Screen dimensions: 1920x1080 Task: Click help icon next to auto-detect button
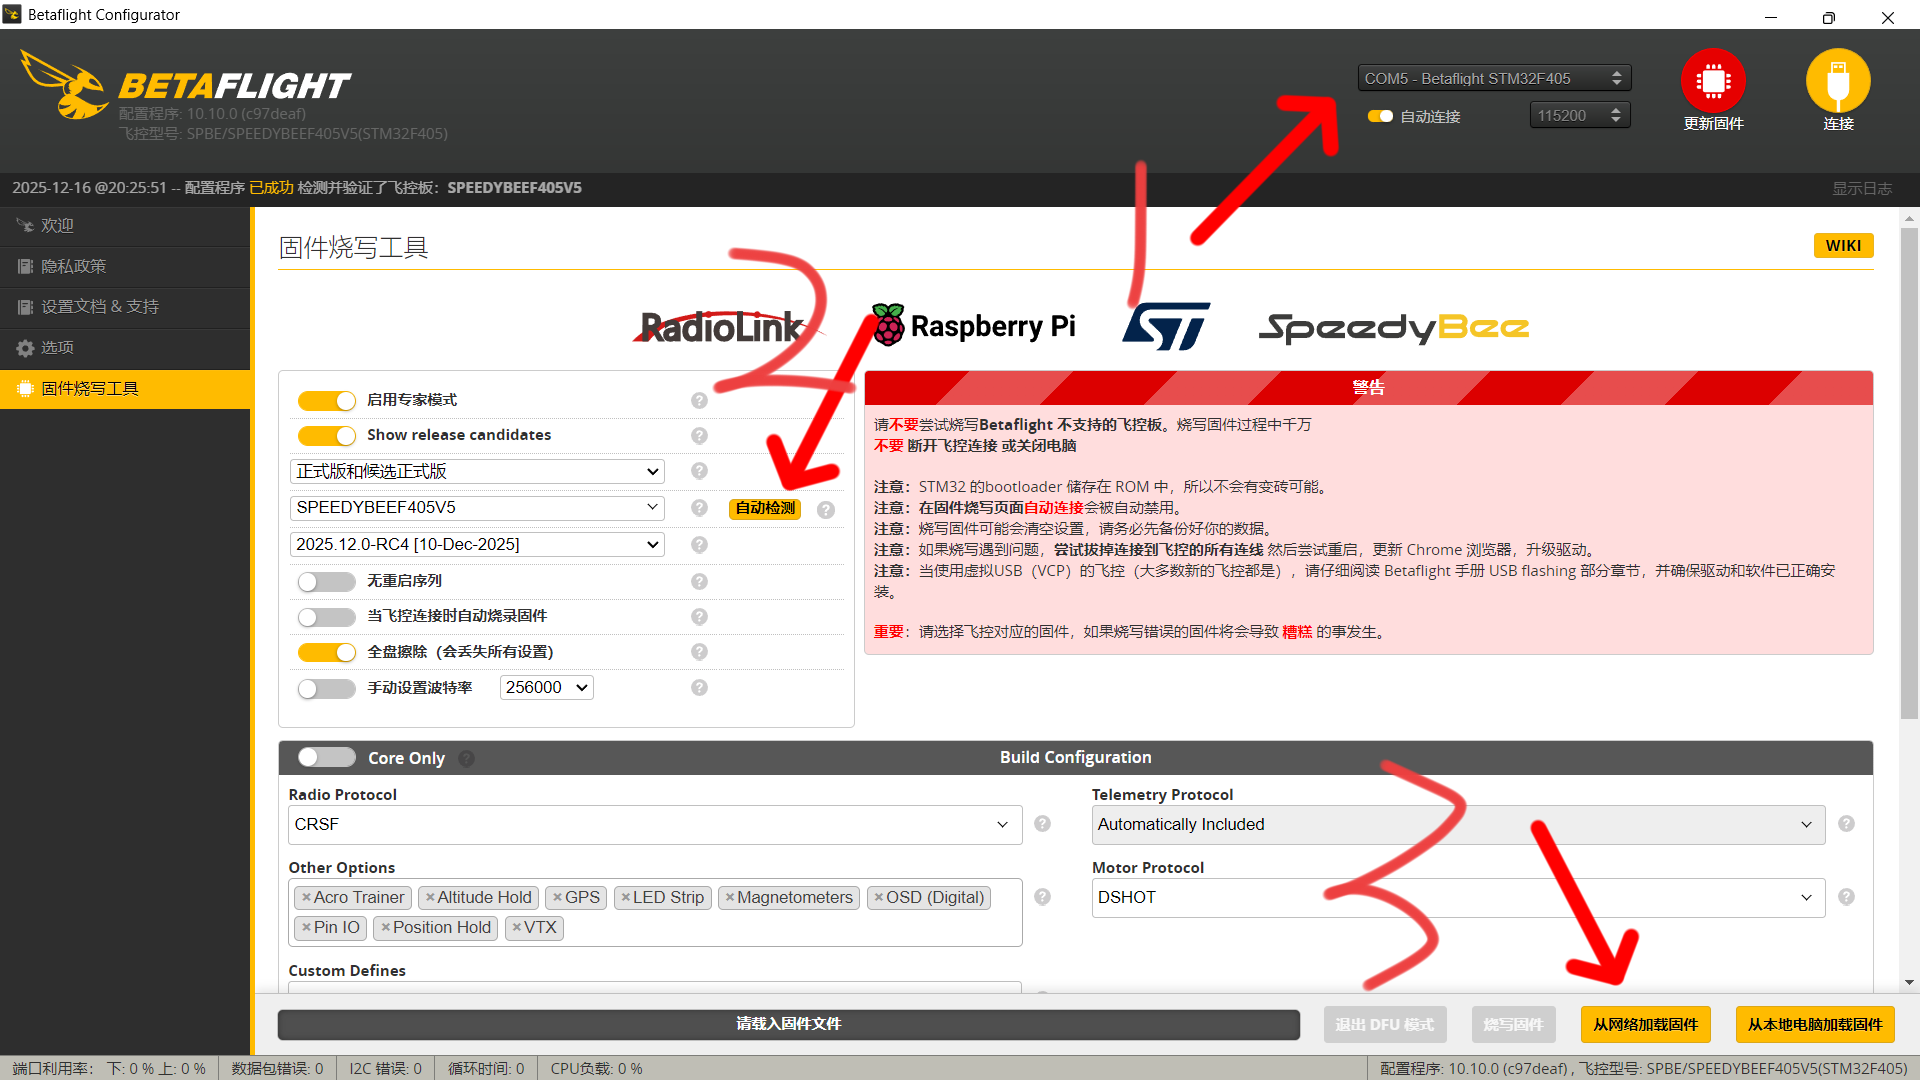point(826,510)
